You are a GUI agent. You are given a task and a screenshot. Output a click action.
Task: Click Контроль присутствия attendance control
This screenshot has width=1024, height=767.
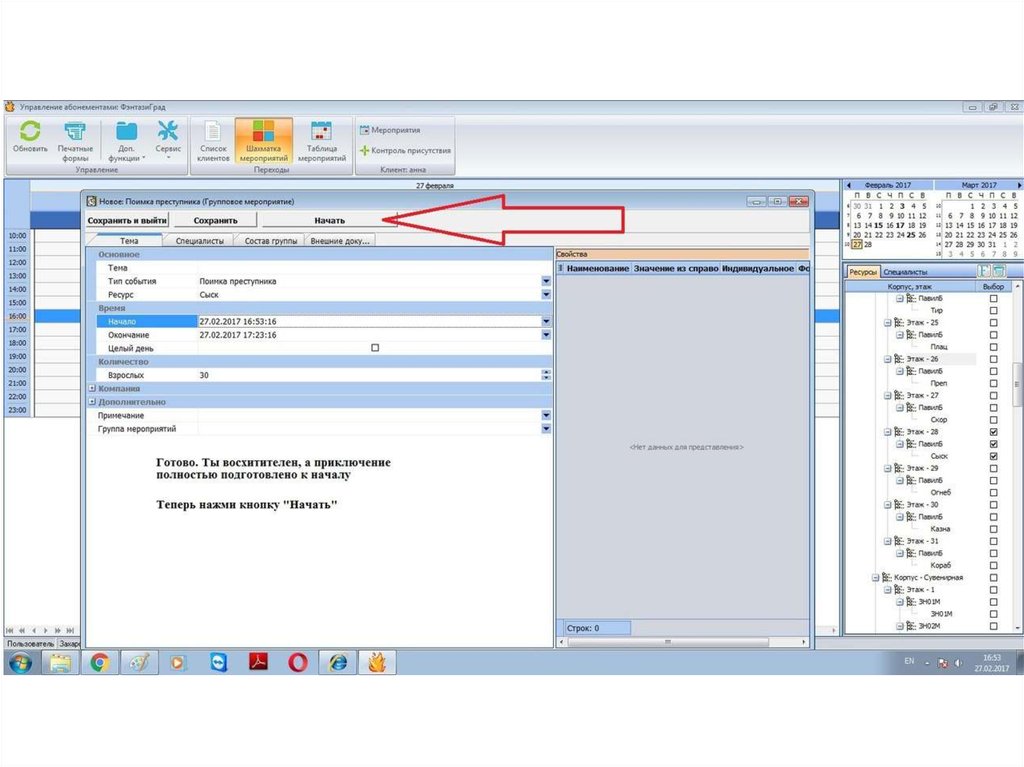pos(405,151)
